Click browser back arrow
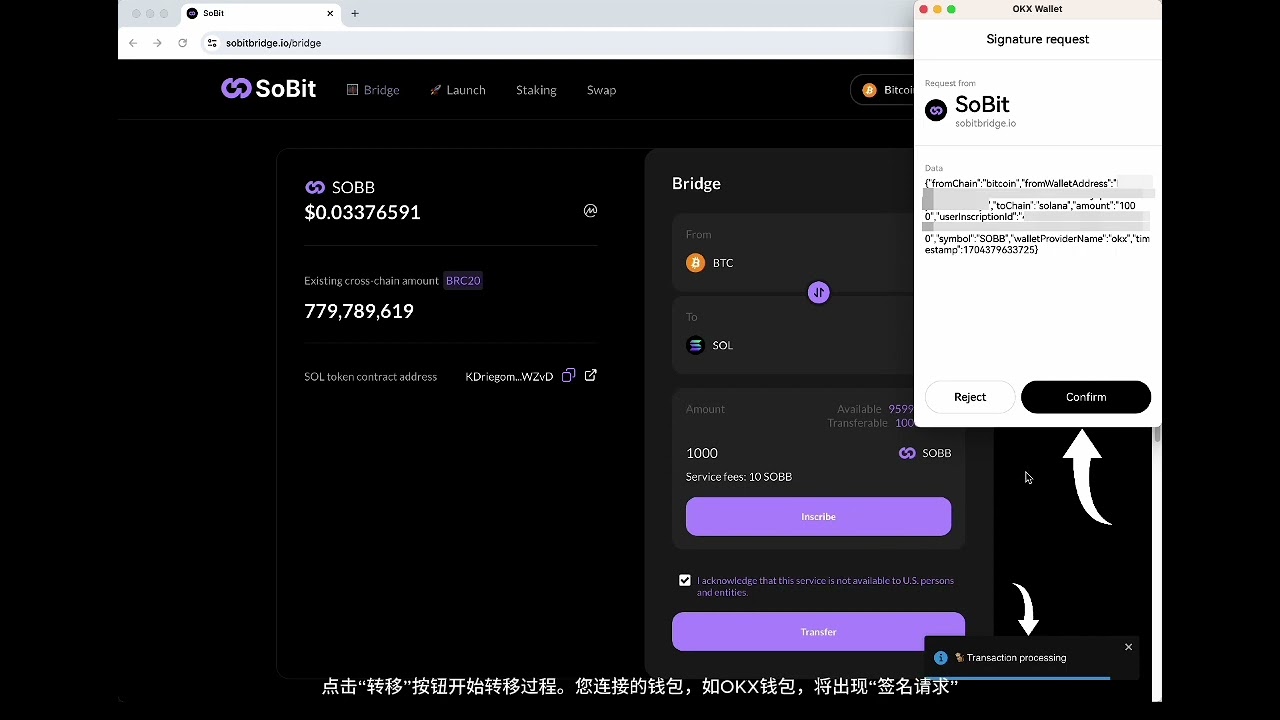Viewport: 1280px width, 720px height. click(x=133, y=43)
